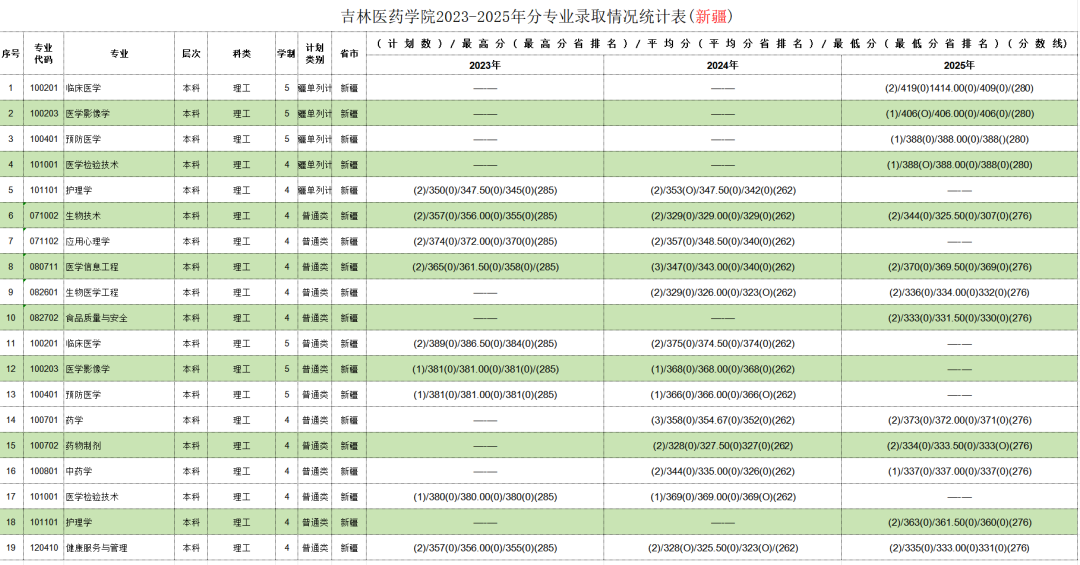
Task: Select the 2025 cell (2)/363(0)/361.50(0)/360(0)(276)
Action: (x=959, y=522)
